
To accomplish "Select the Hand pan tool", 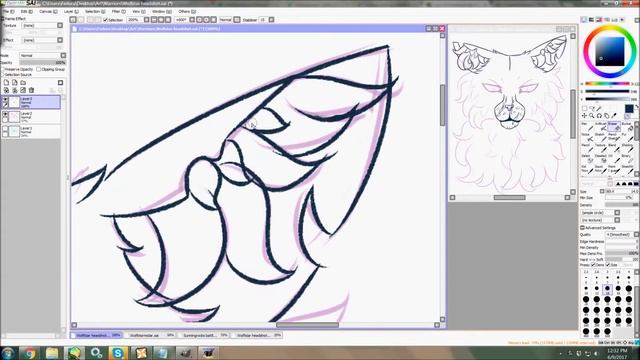I will [x=606, y=116].
